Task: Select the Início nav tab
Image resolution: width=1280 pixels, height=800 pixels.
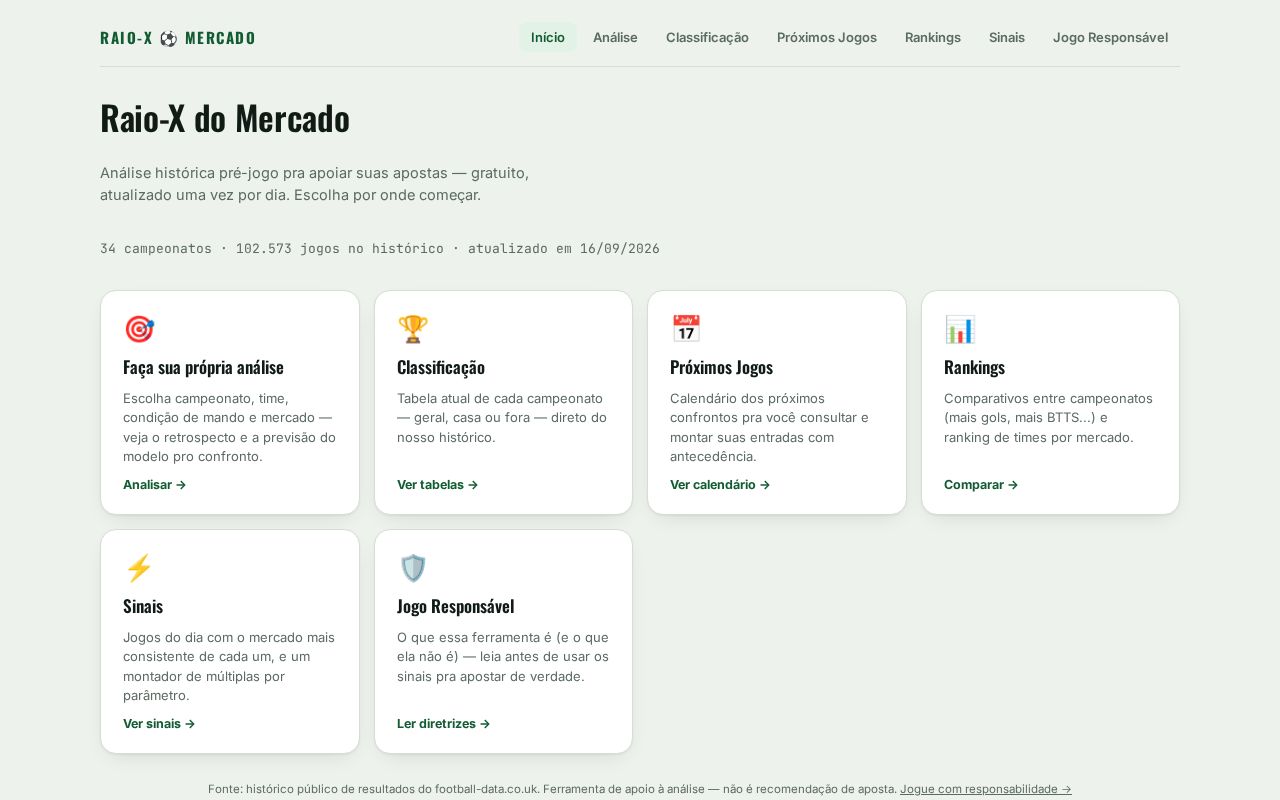Action: 548,37
